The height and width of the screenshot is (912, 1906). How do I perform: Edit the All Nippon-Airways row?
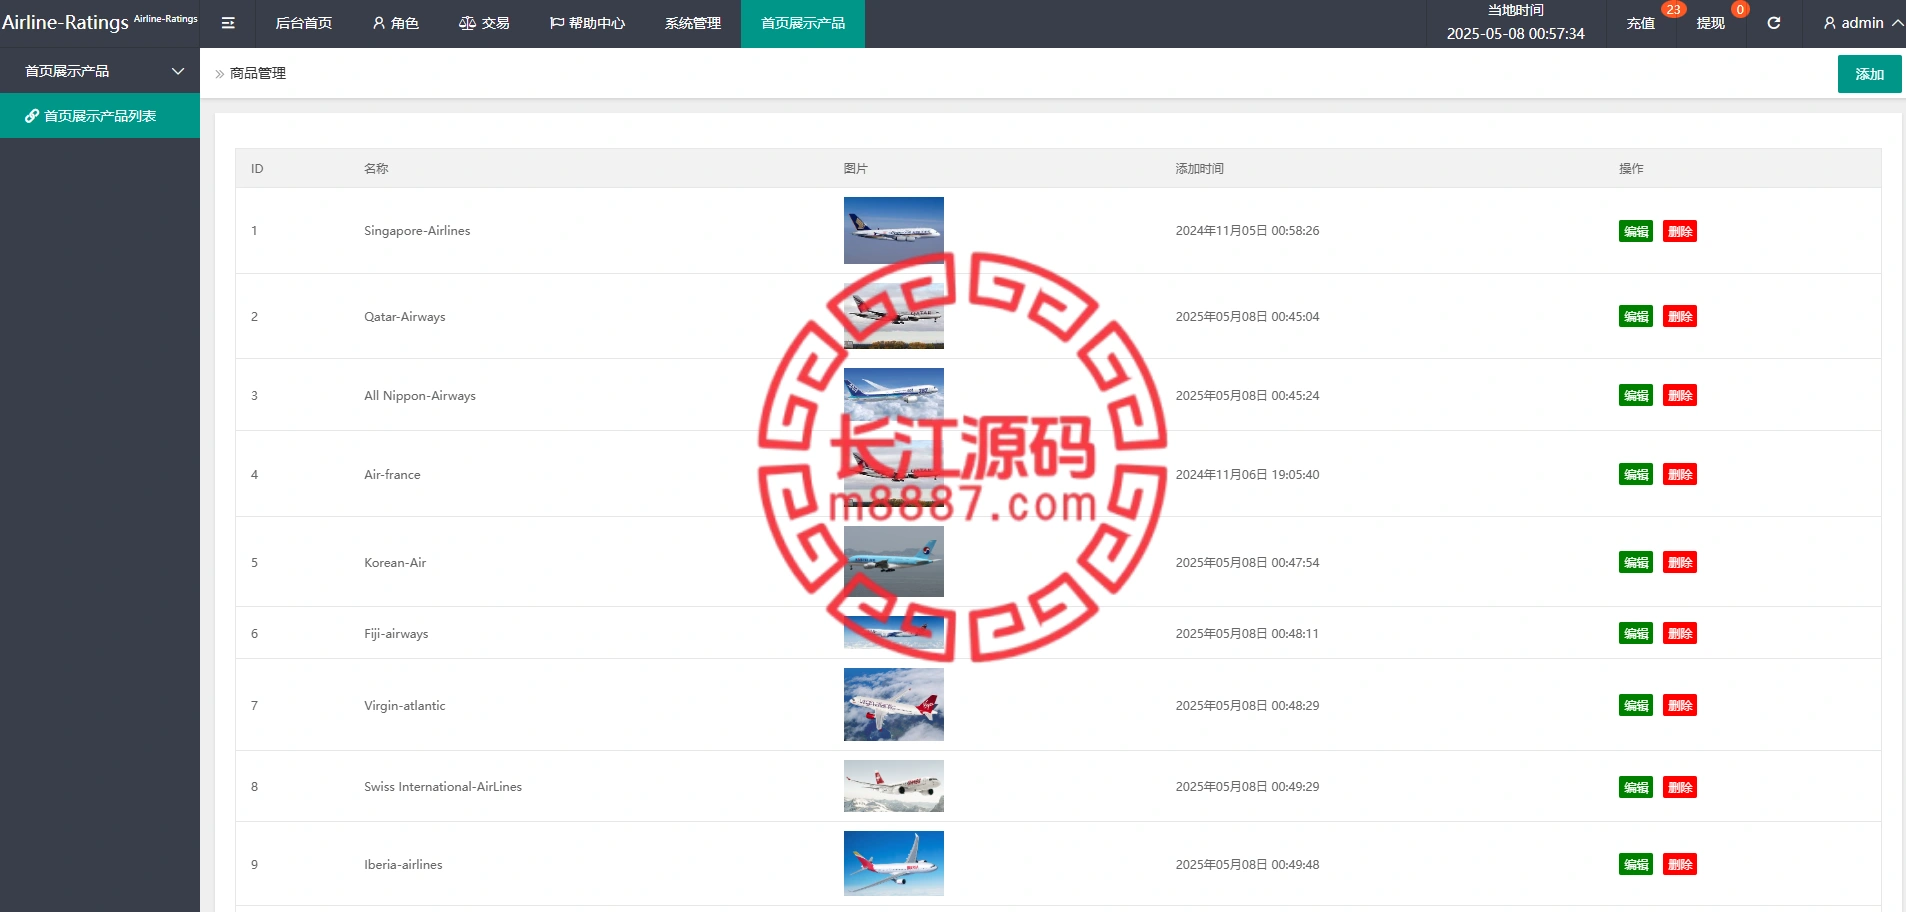pos(1636,395)
